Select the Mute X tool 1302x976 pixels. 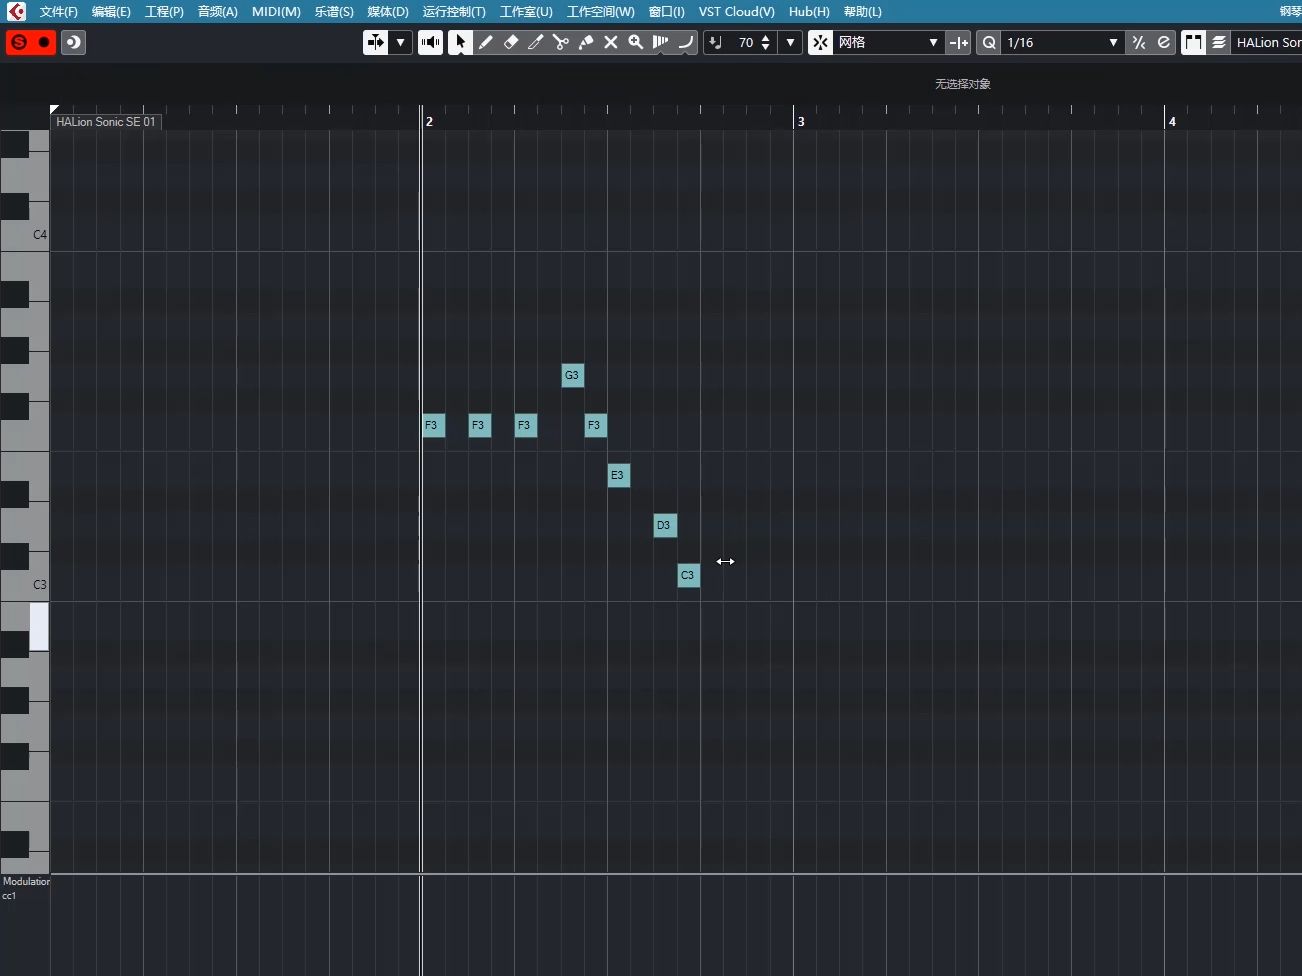pyautogui.click(x=611, y=43)
